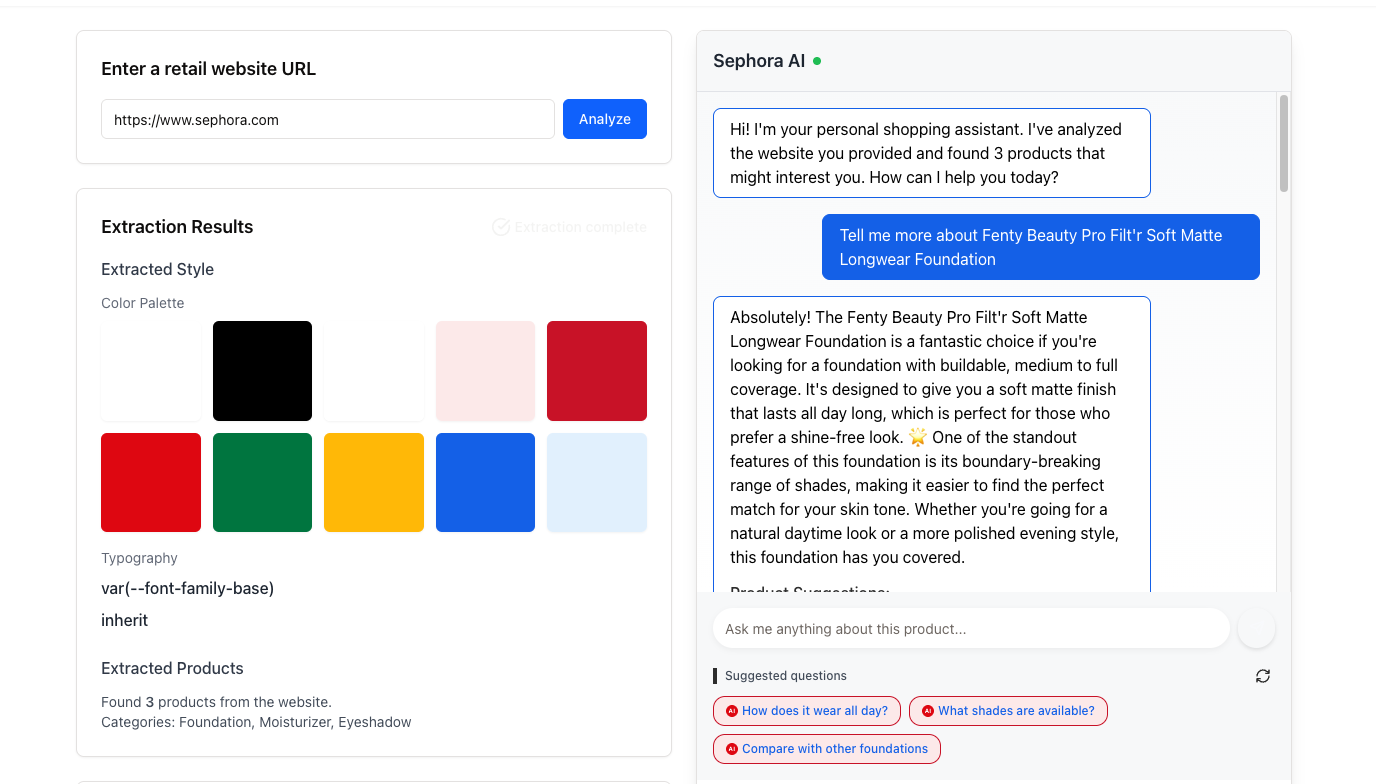Image resolution: width=1376 pixels, height=784 pixels.
Task: Click the Analyze button
Action: click(605, 119)
